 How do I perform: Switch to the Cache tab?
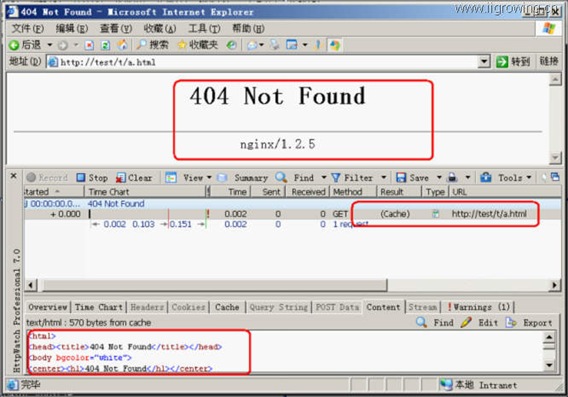pyautogui.click(x=227, y=307)
